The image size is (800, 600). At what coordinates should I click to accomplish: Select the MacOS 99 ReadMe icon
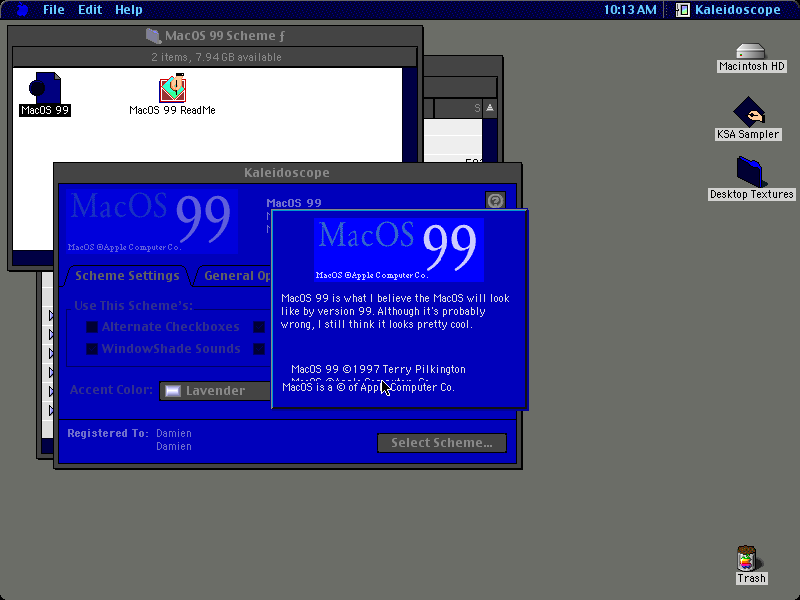(x=172, y=88)
